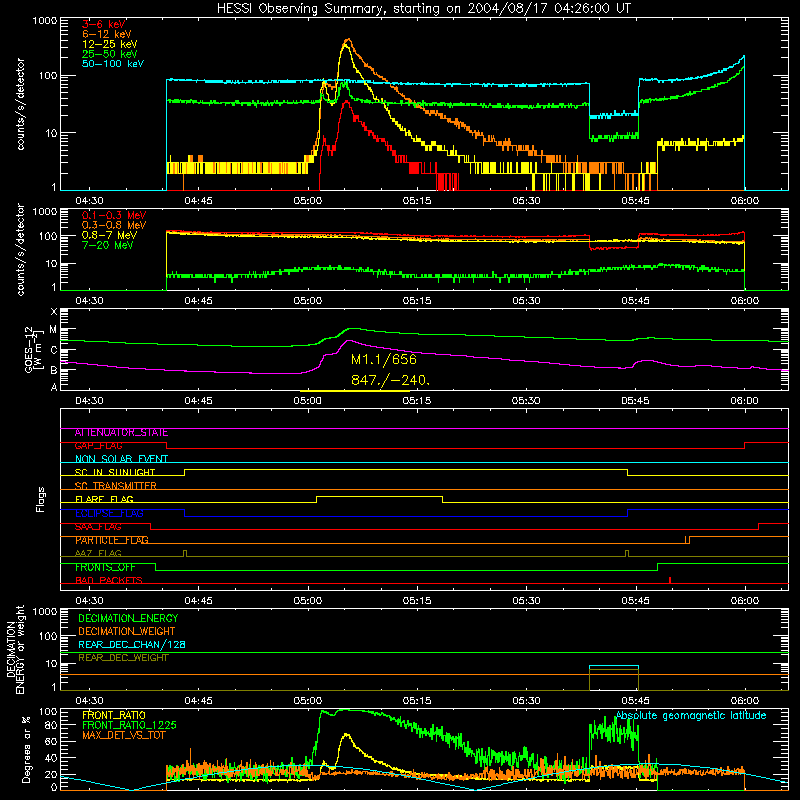Select the DECIMATION_ENERGY legend label
Screen dimensions: 800x800
coord(128,618)
